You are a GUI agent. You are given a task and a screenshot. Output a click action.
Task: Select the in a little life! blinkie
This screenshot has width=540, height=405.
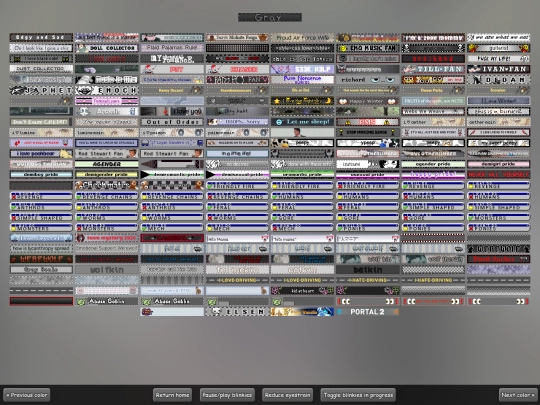point(237,154)
